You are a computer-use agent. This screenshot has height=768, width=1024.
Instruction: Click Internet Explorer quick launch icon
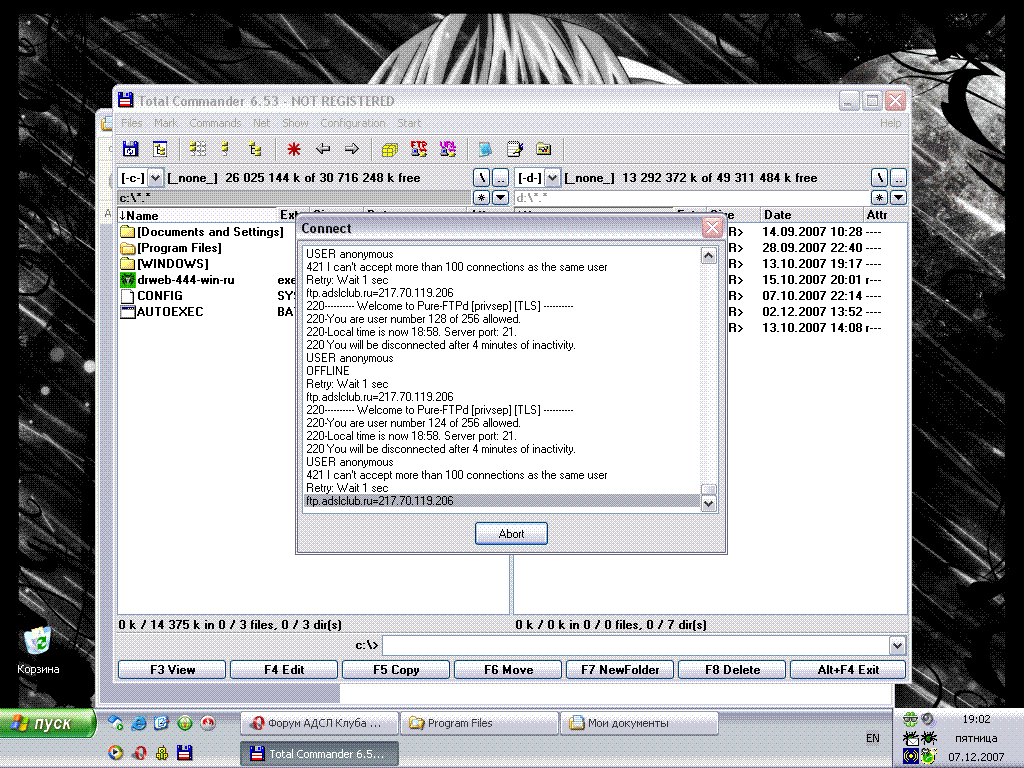(138, 723)
